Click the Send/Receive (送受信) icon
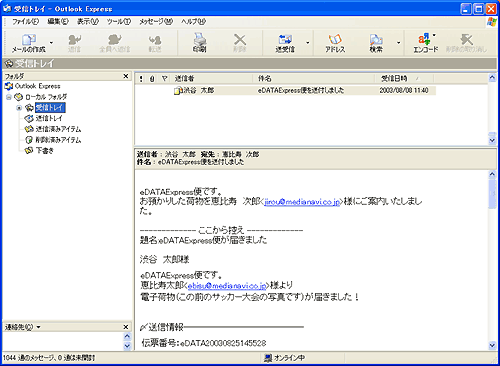The height and width of the screenshot is (366, 500). tap(285, 39)
